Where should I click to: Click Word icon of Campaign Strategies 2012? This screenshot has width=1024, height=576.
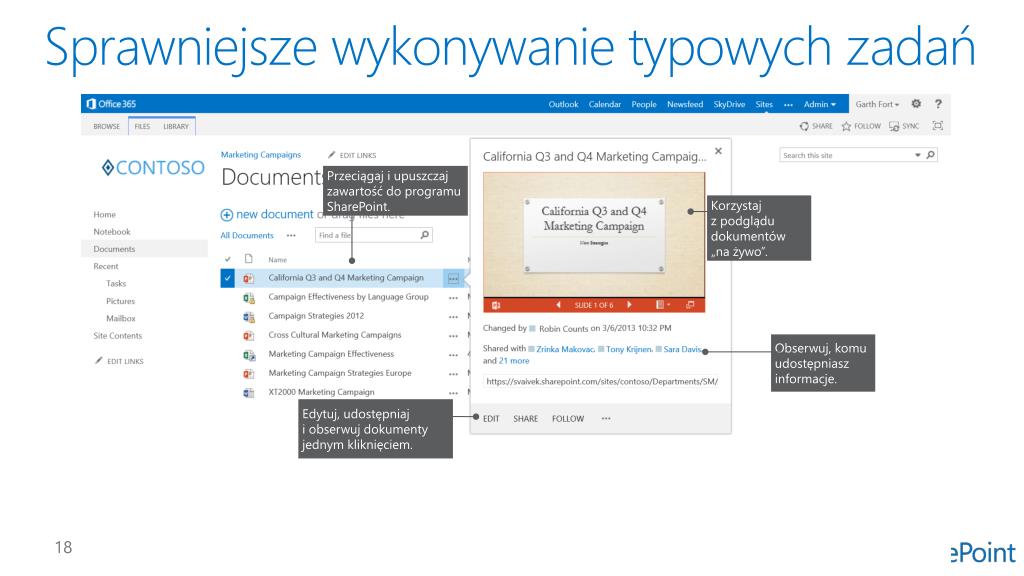click(x=248, y=316)
